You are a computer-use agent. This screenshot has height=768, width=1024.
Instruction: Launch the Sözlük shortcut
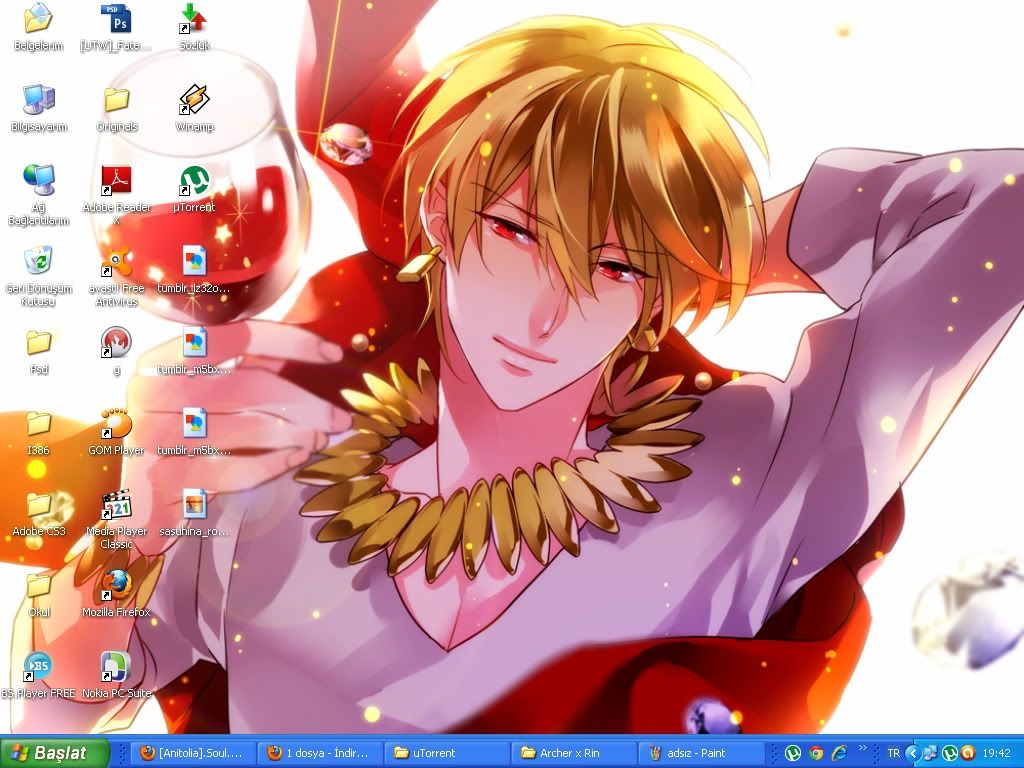[194, 27]
